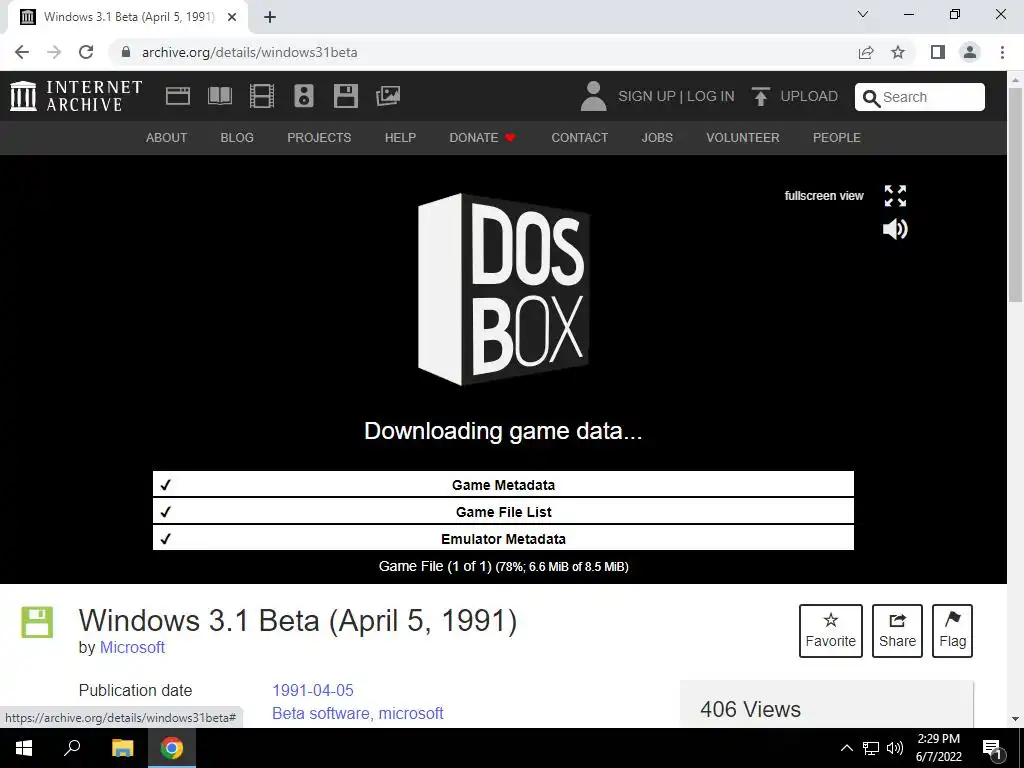1024x768 pixels.
Task: Open a new tab
Action: click(x=270, y=17)
